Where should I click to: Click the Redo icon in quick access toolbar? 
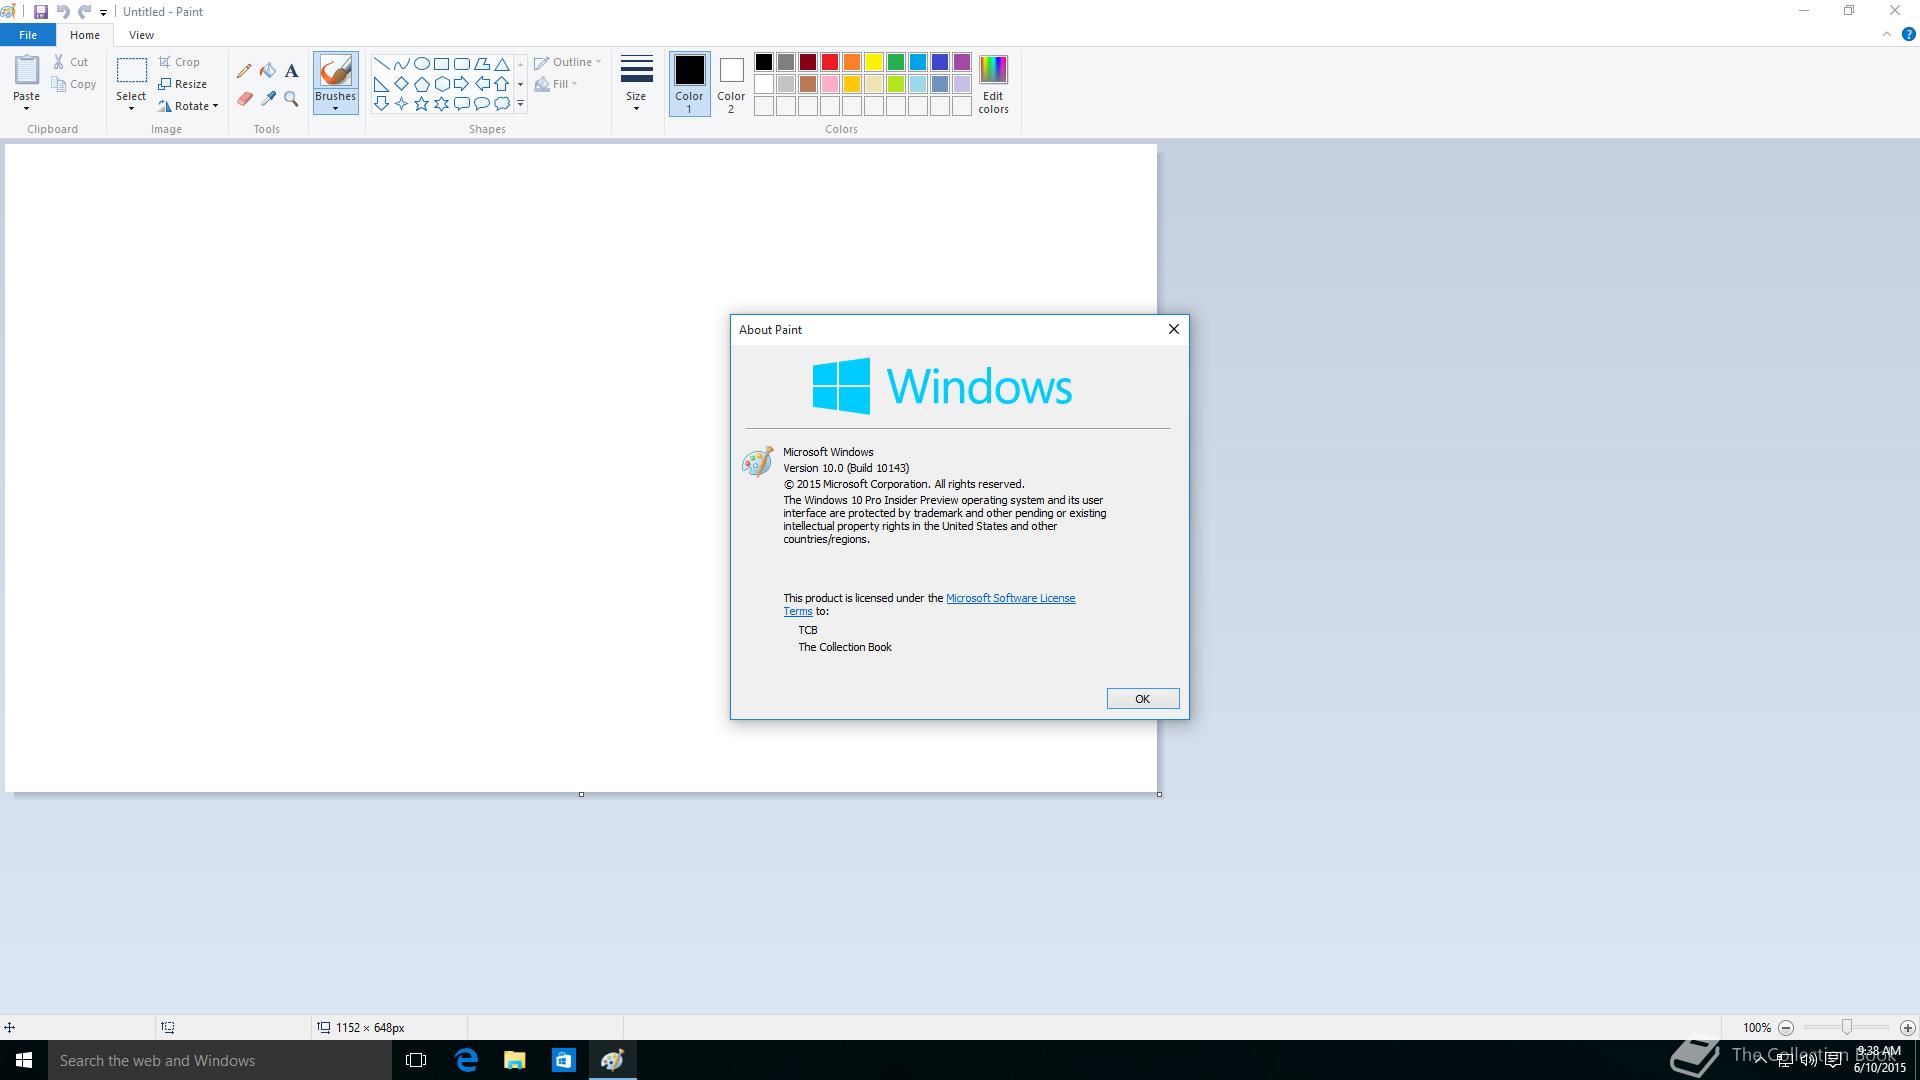[85, 12]
